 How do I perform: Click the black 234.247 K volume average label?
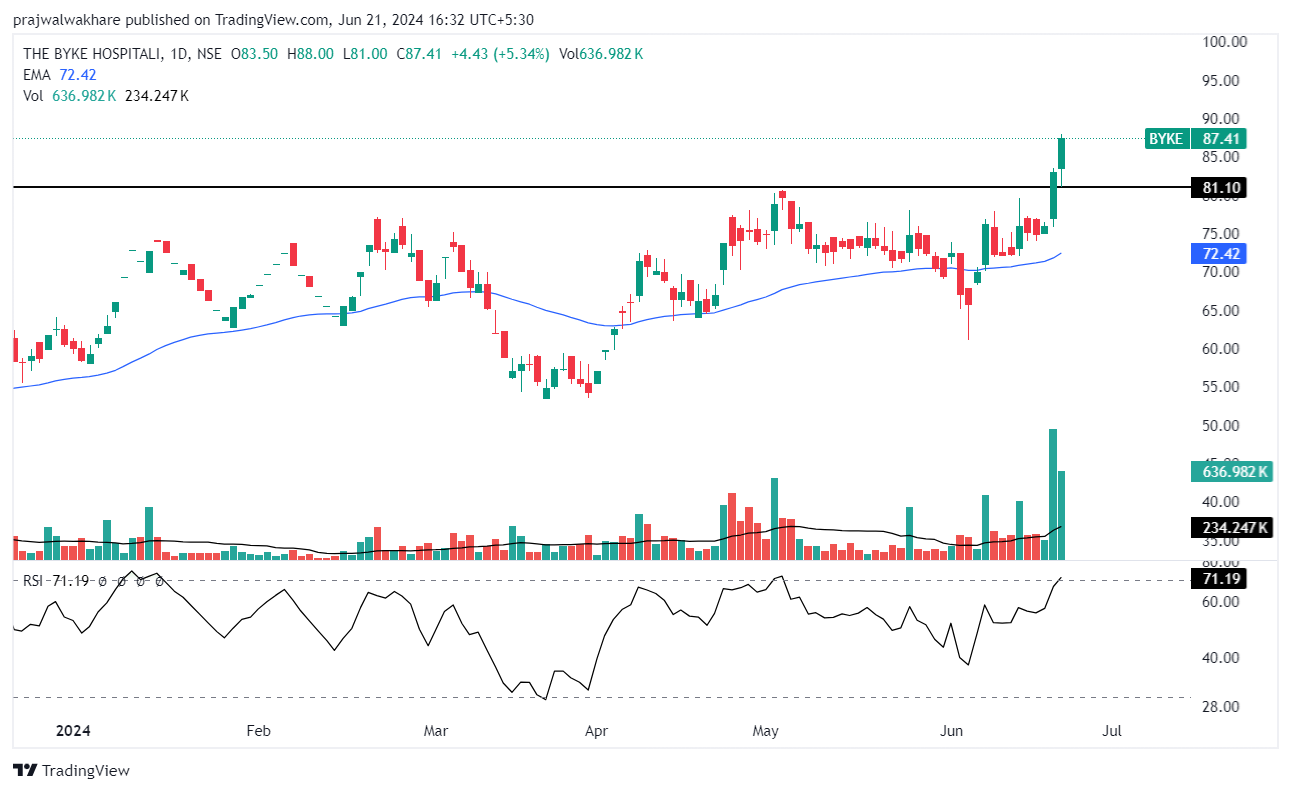(x=1230, y=528)
